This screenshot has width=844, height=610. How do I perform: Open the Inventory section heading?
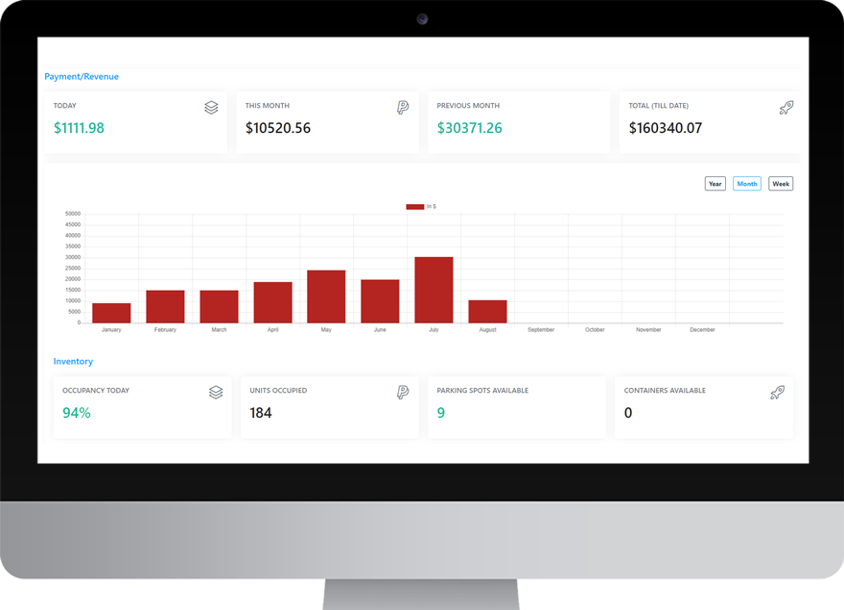pos(73,361)
